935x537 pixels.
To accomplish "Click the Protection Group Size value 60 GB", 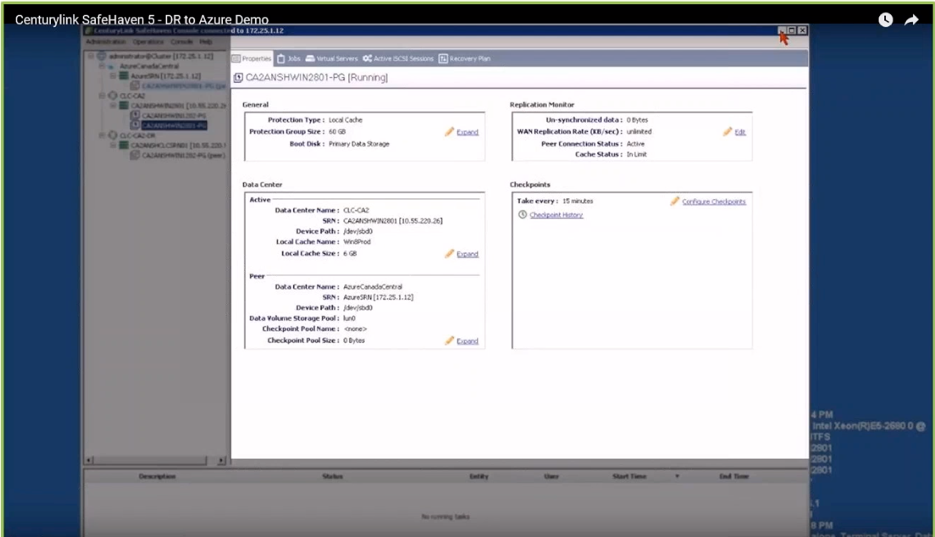I will pyautogui.click(x=337, y=132).
